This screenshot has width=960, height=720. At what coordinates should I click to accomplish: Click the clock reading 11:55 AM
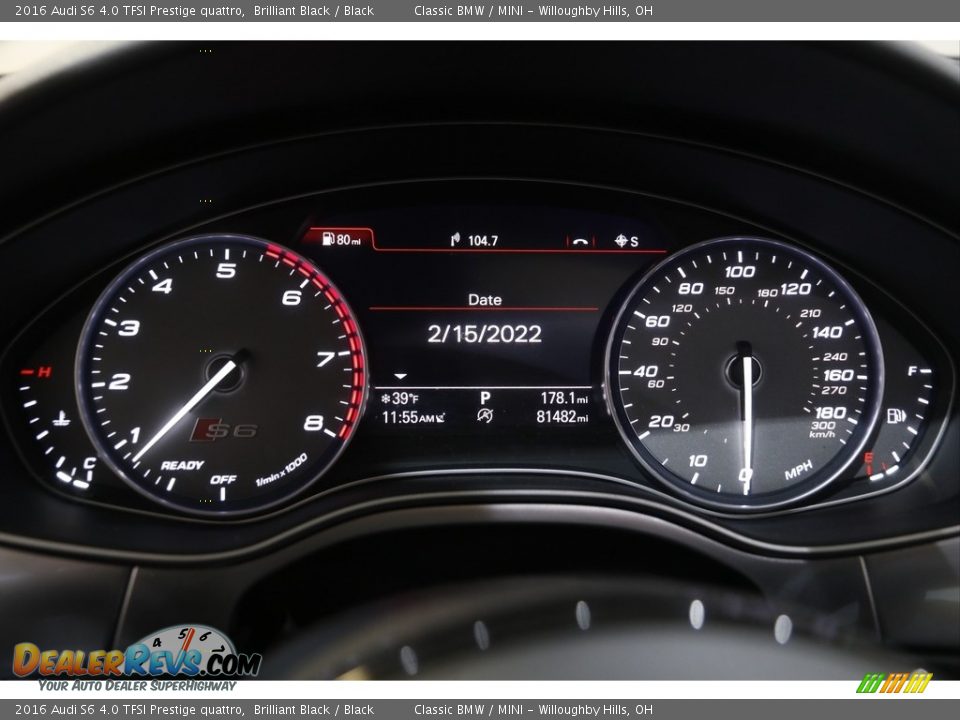tap(408, 418)
